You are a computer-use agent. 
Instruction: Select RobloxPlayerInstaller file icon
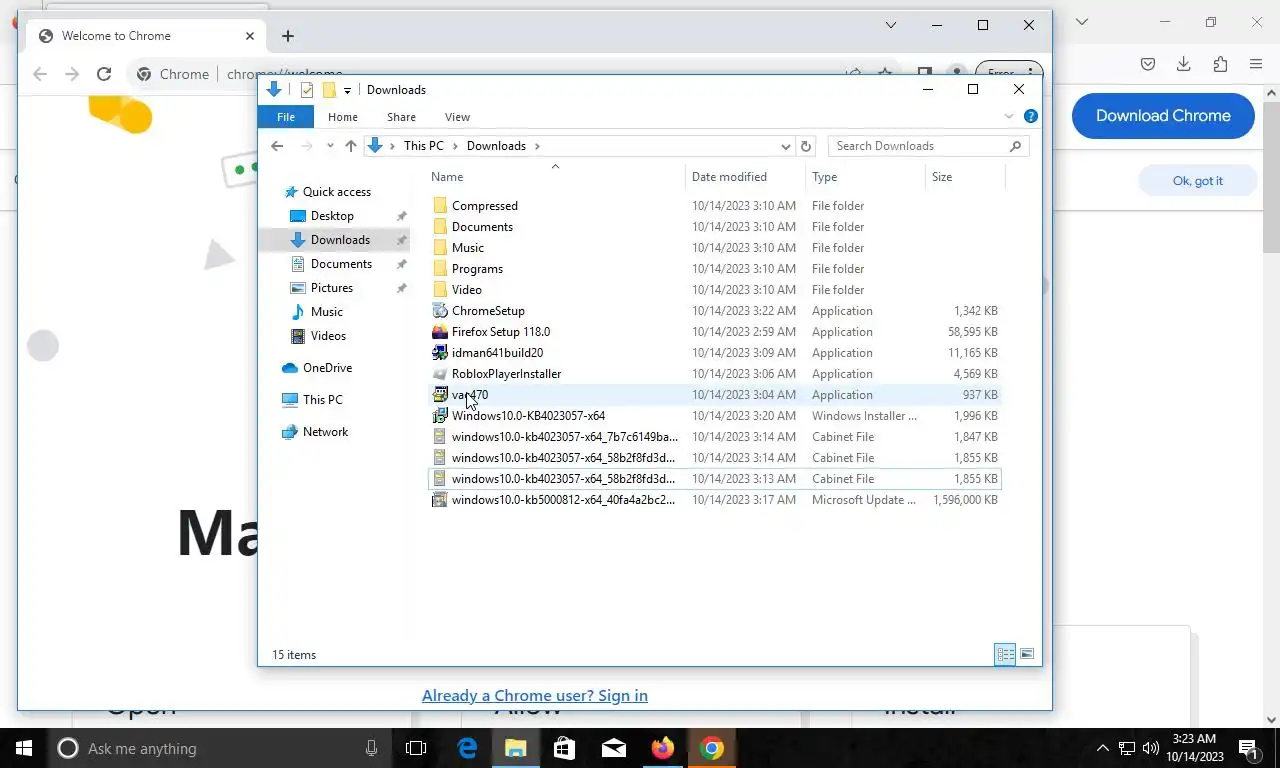coord(439,374)
